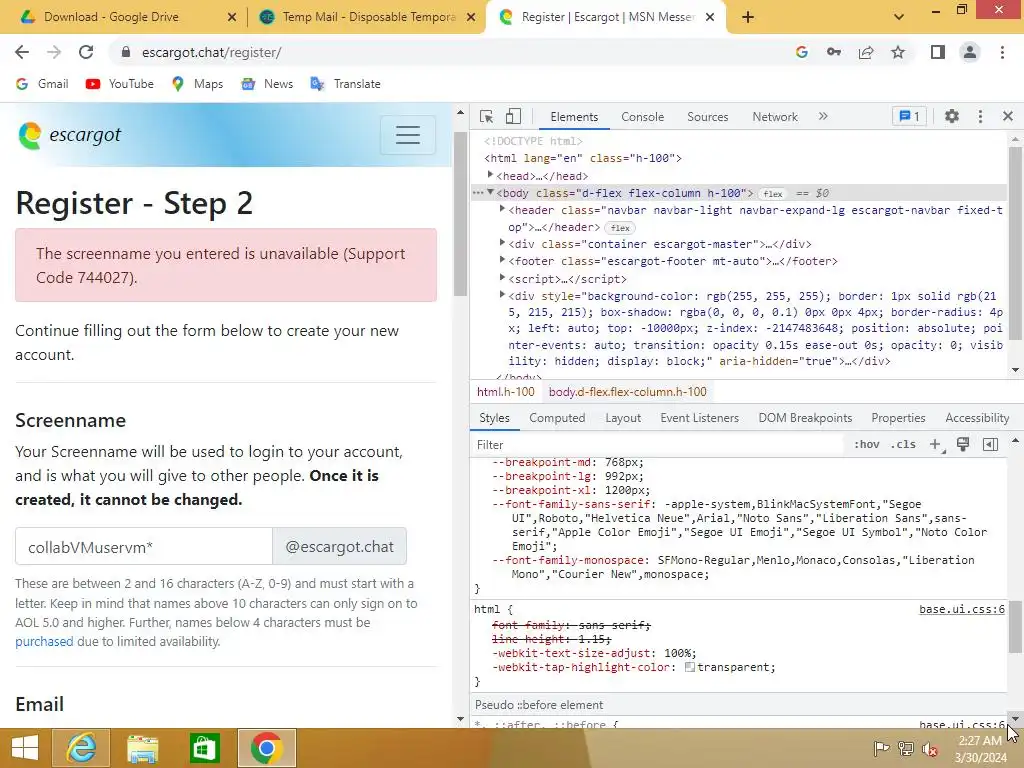Bookmark this page with the star icon
1024x768 pixels.
(x=898, y=52)
